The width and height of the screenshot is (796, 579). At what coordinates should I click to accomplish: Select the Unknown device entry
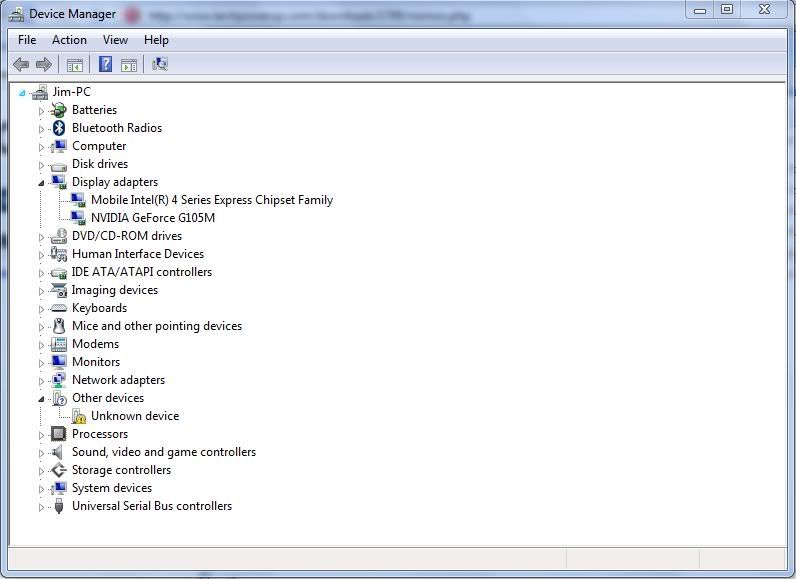point(135,416)
